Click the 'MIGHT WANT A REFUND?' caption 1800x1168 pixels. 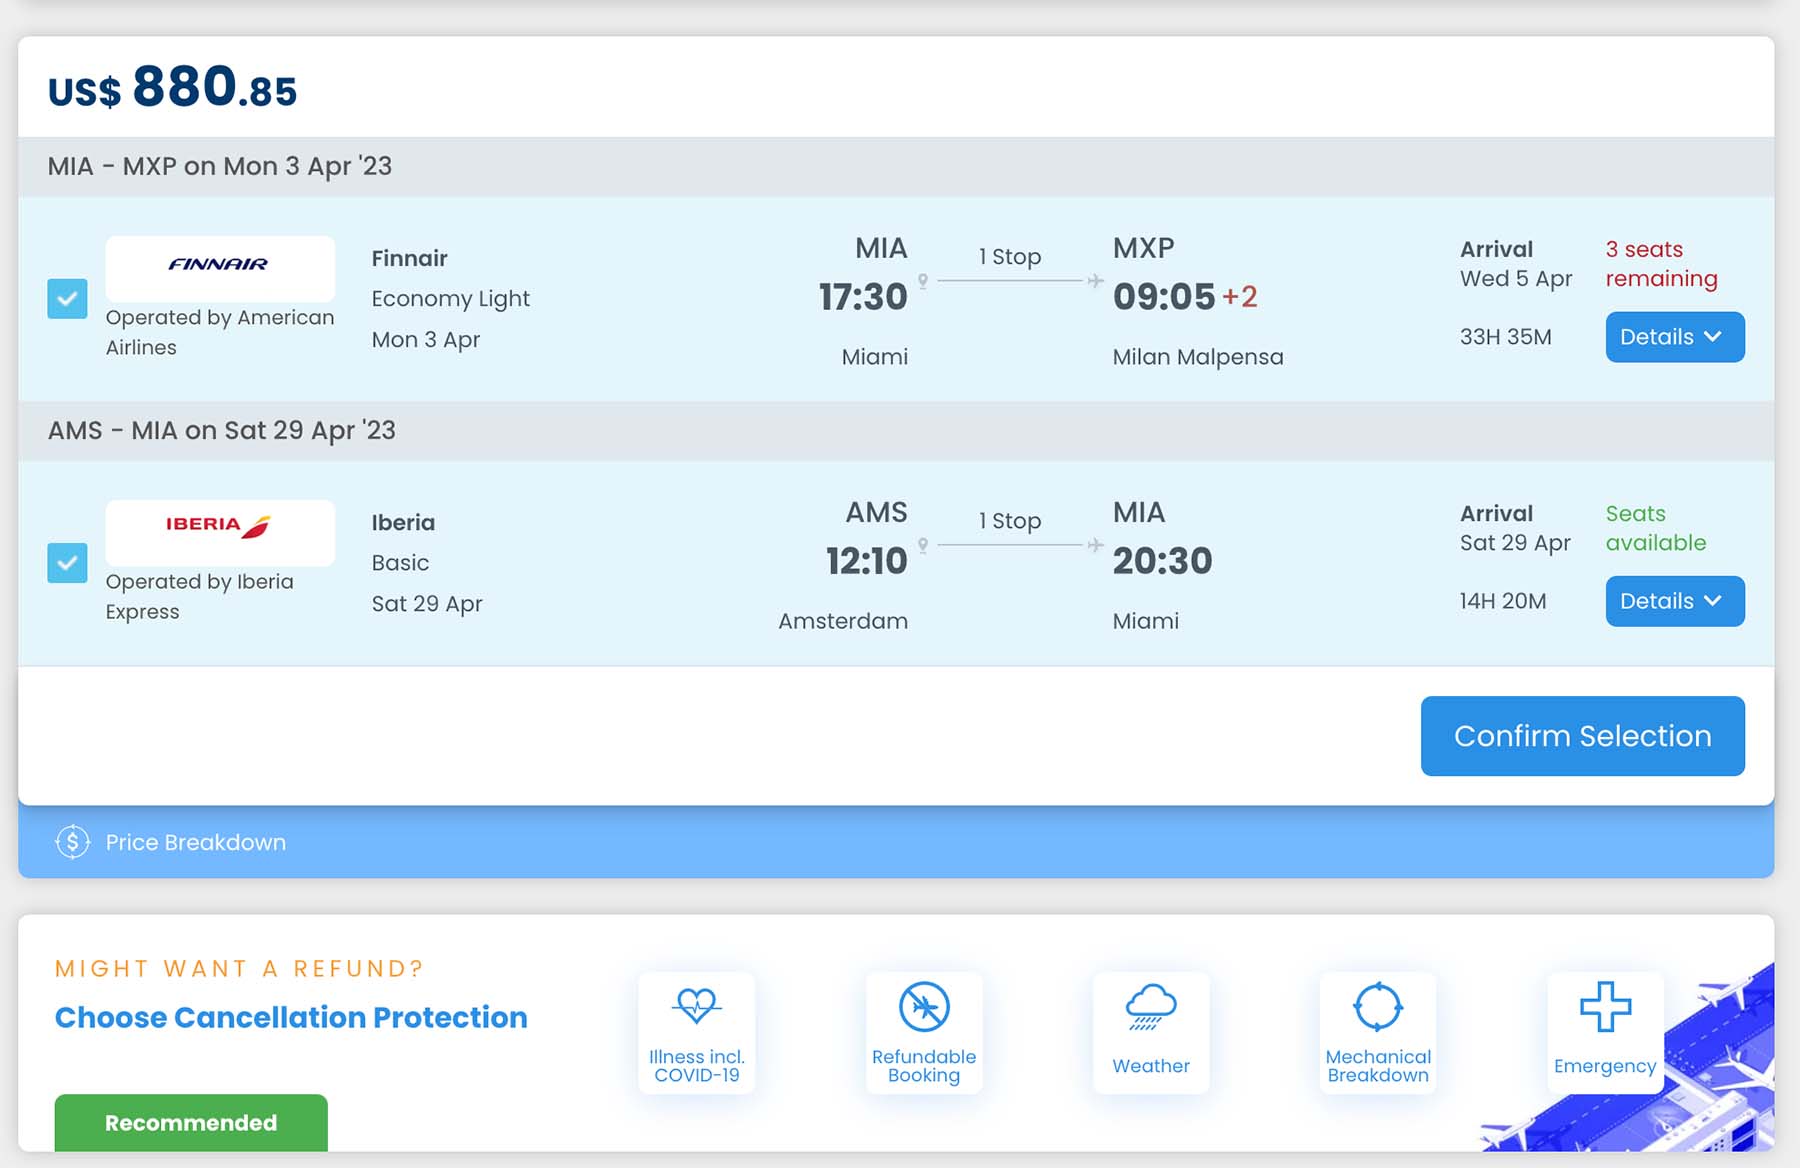tap(240, 968)
